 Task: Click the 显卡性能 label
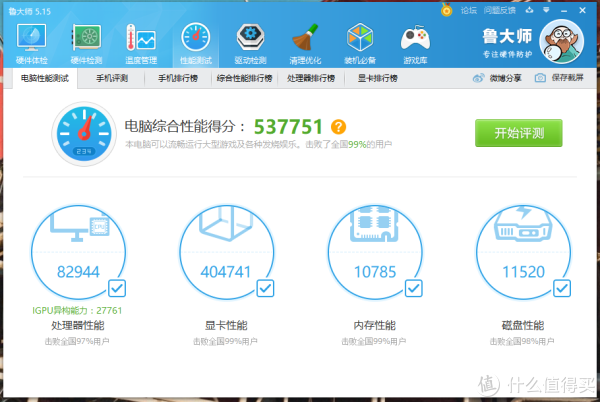pos(226,326)
